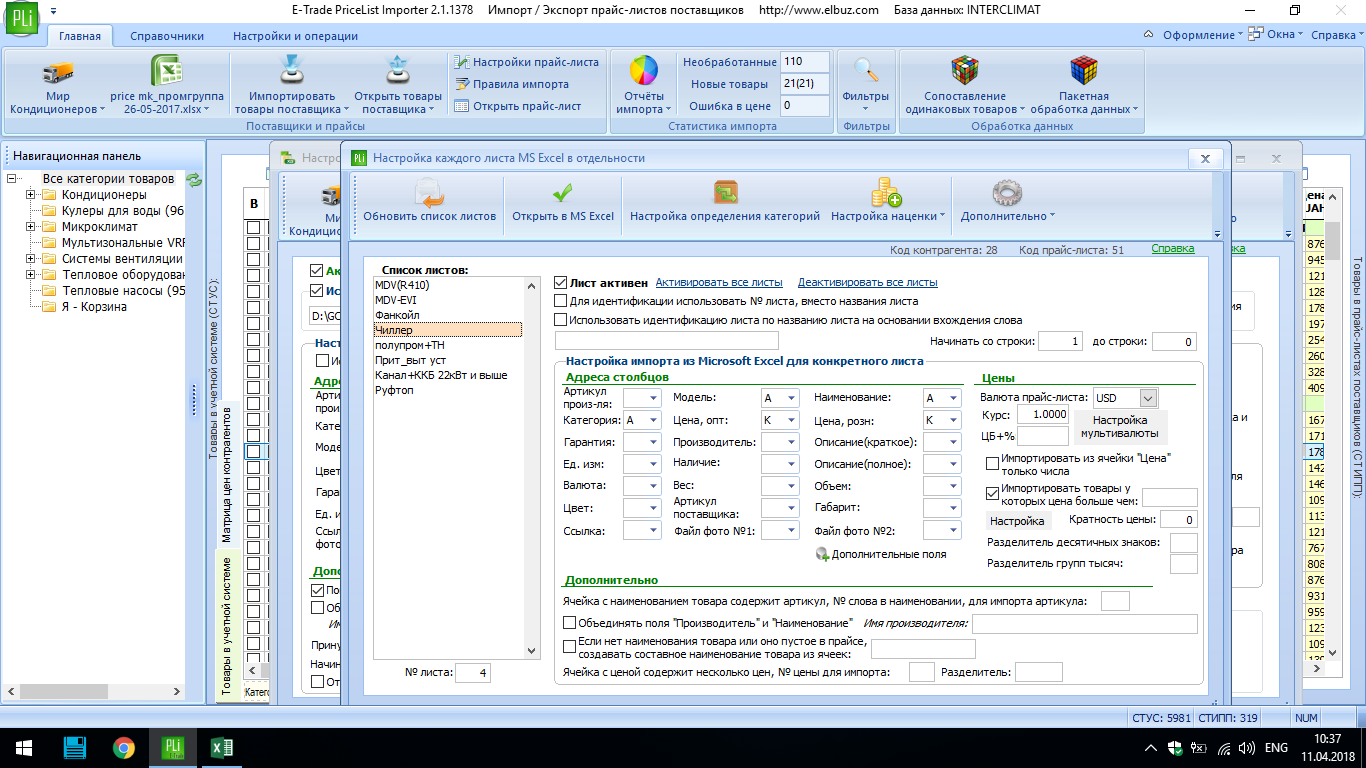Select Микроклимат category in tree

98,227
